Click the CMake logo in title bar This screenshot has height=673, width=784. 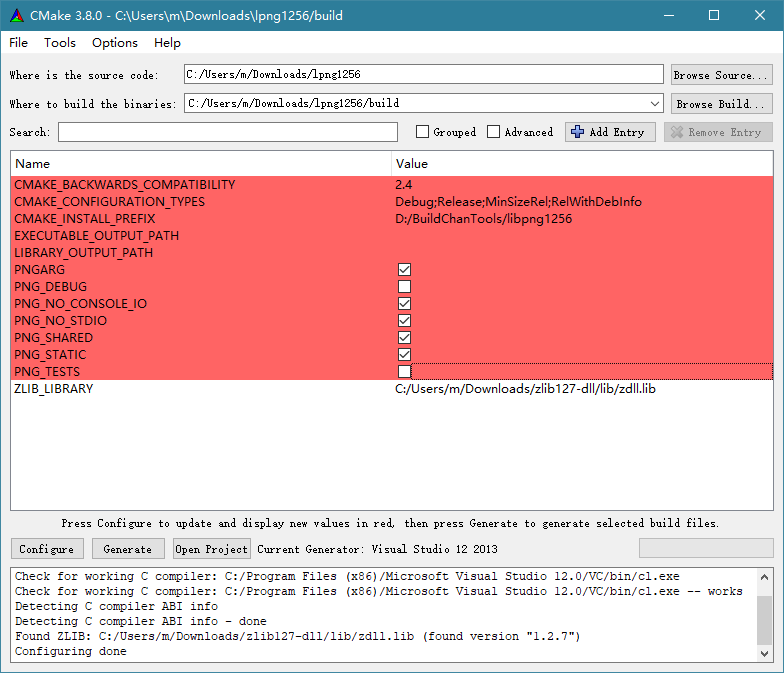point(17,16)
